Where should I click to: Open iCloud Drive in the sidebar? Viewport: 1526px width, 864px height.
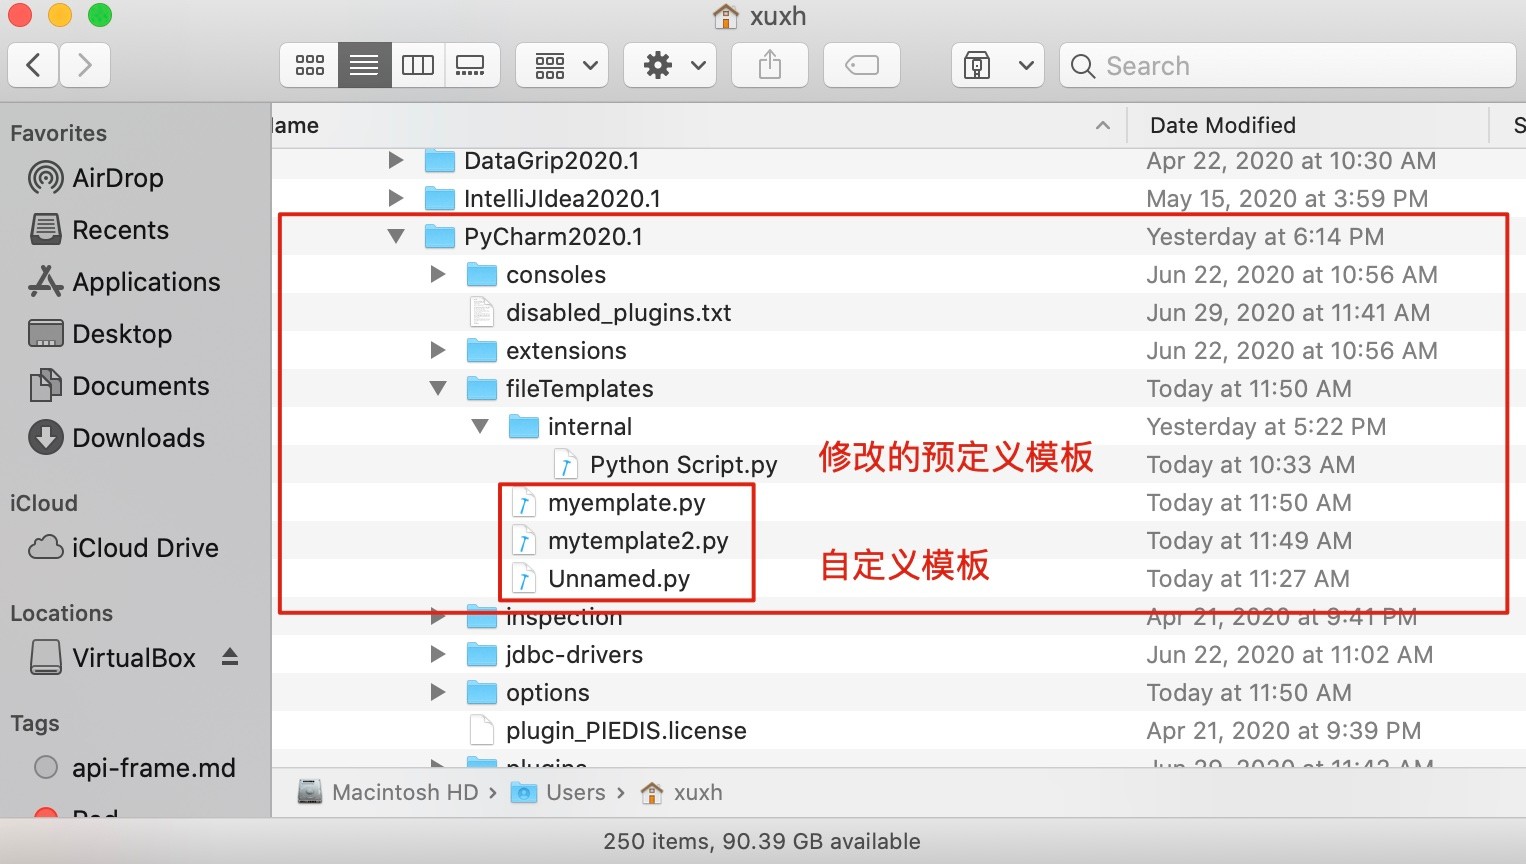[124, 548]
